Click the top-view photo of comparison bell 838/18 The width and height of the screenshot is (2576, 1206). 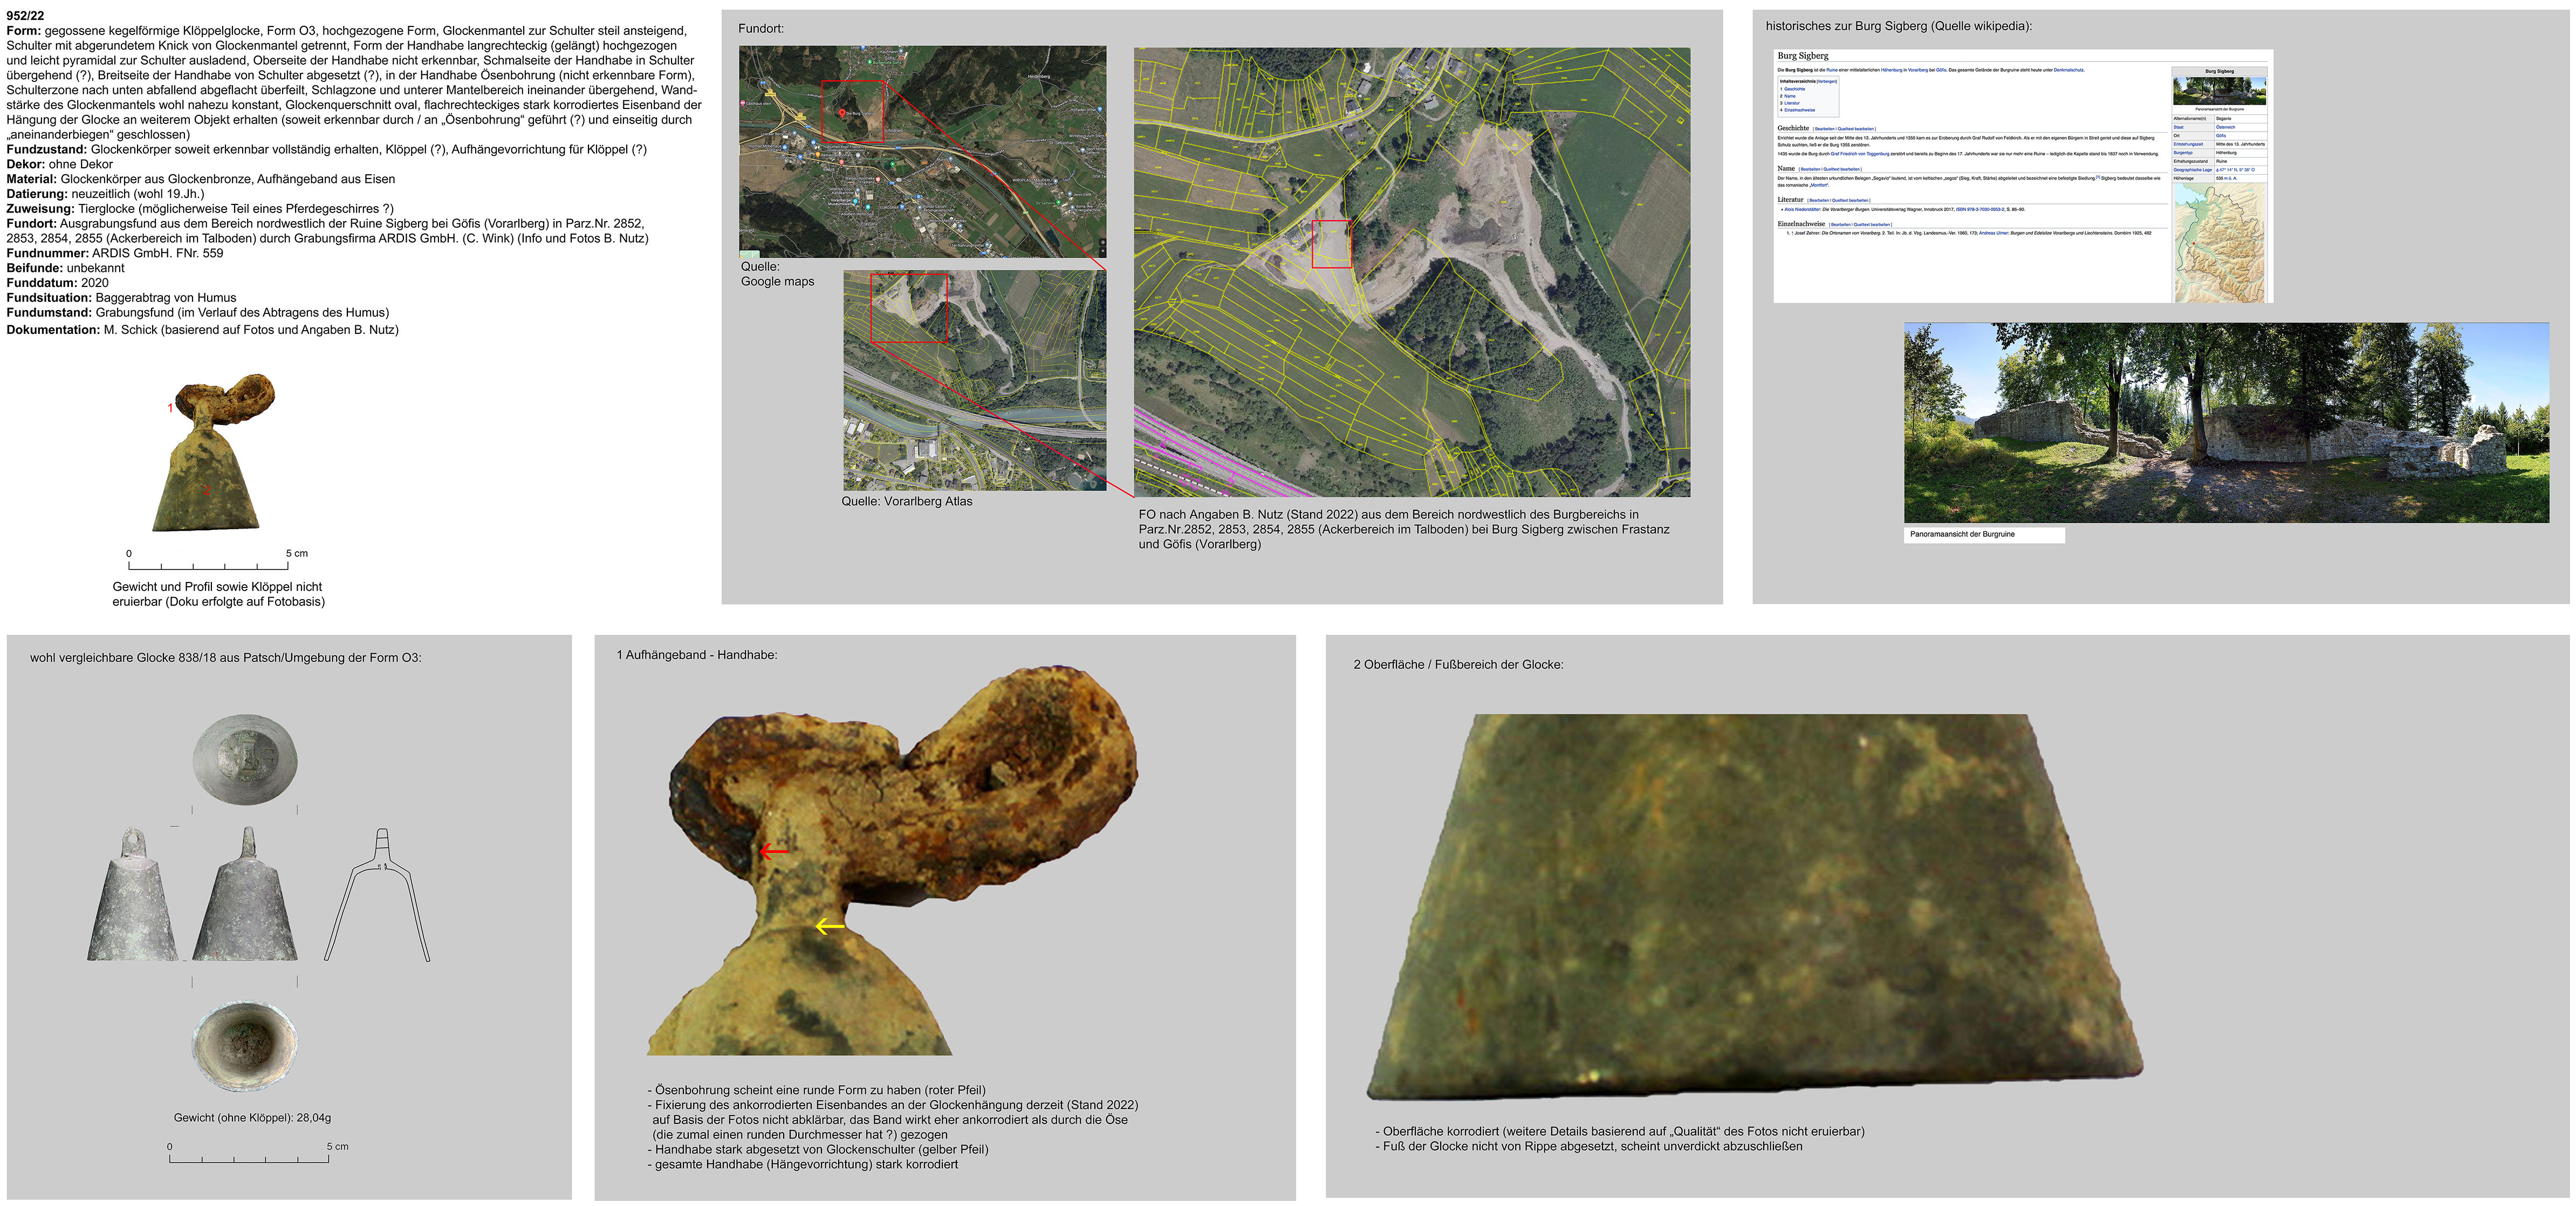click(x=245, y=760)
